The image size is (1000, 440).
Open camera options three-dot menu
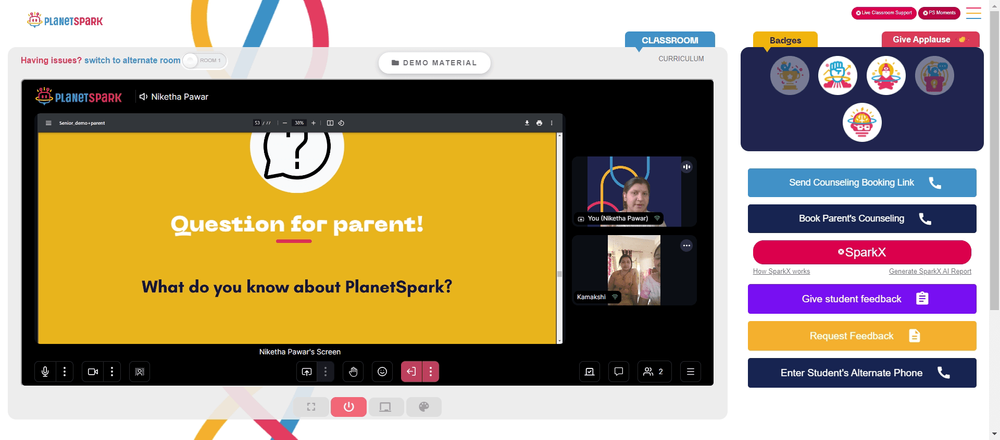[112, 372]
